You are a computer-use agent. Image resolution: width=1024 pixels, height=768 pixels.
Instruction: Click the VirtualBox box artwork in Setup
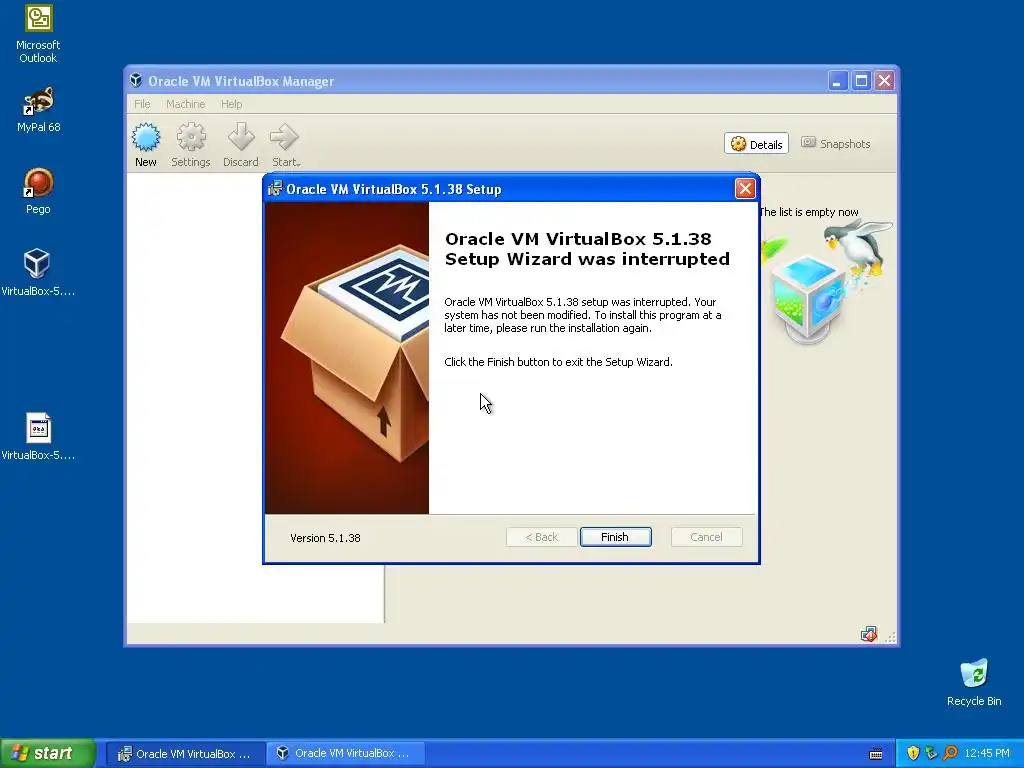[x=347, y=358]
